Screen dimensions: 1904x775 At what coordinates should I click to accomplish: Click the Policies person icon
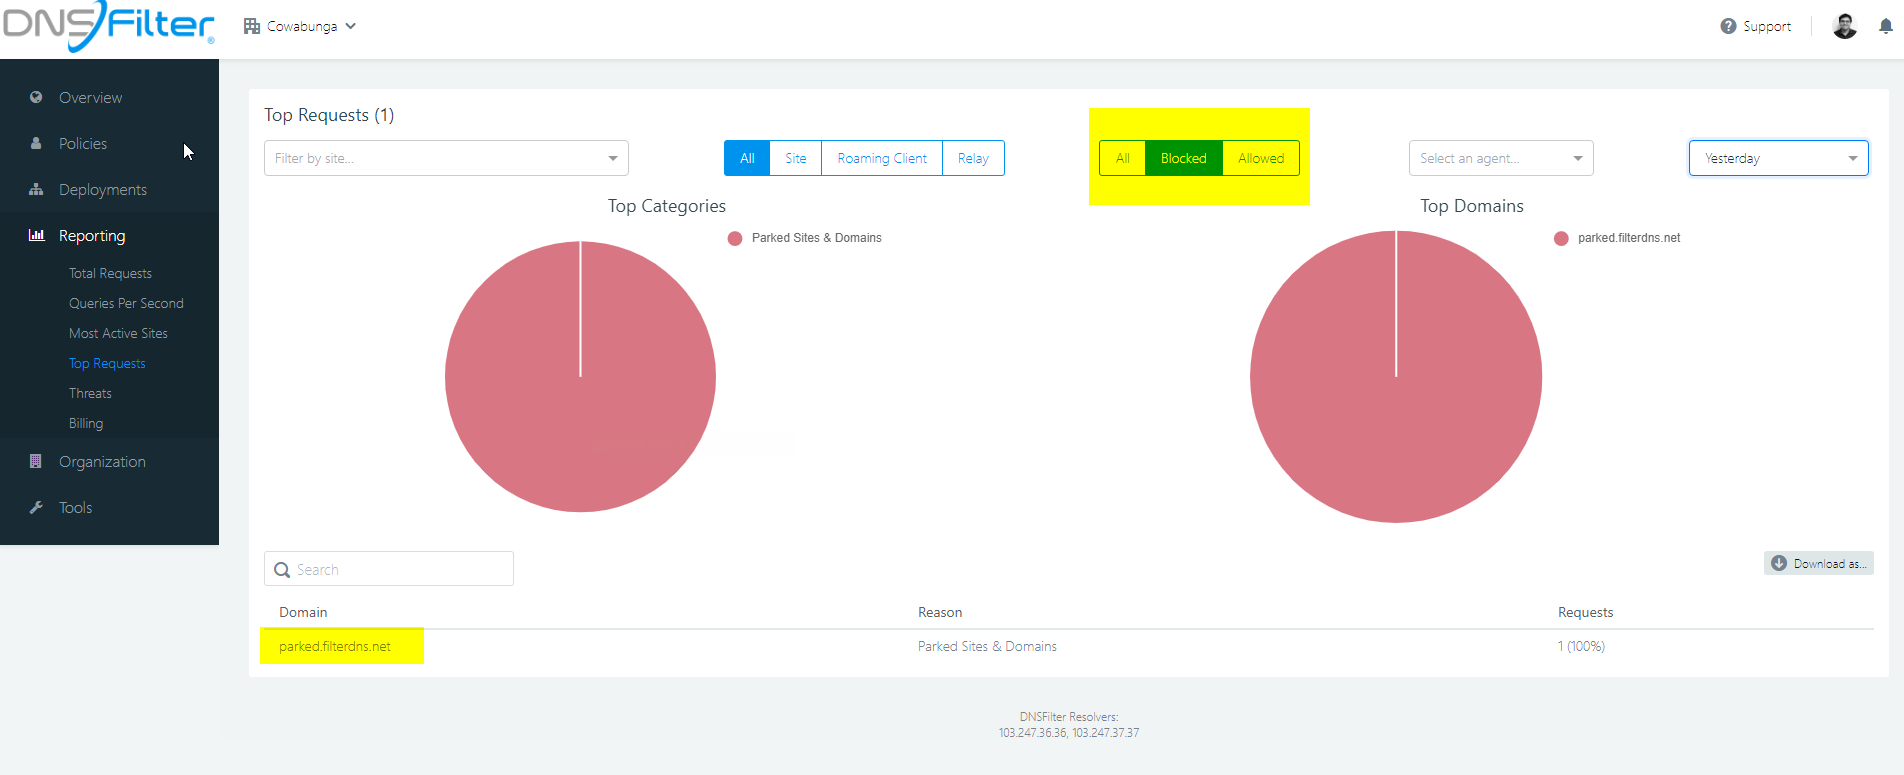[x=36, y=143]
